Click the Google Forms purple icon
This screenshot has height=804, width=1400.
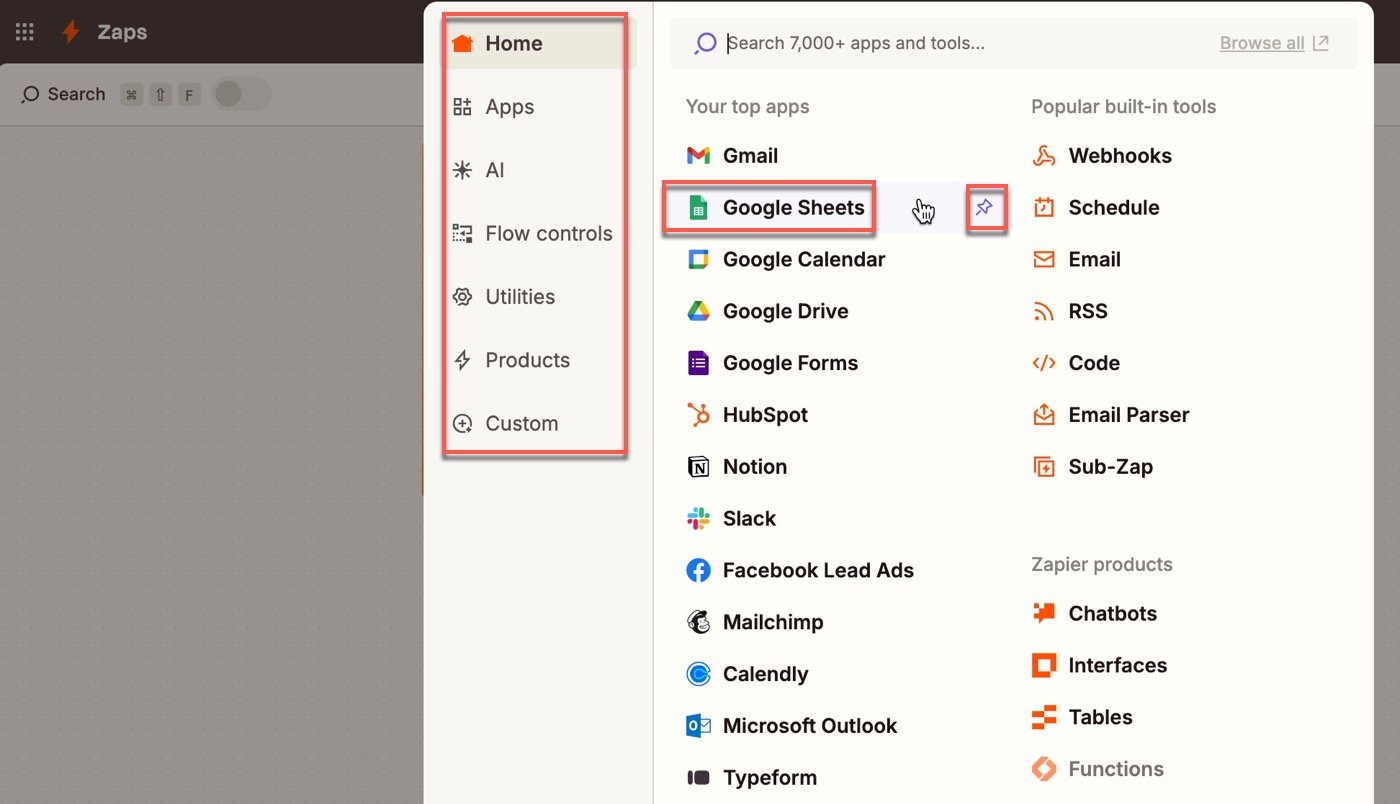coord(698,363)
